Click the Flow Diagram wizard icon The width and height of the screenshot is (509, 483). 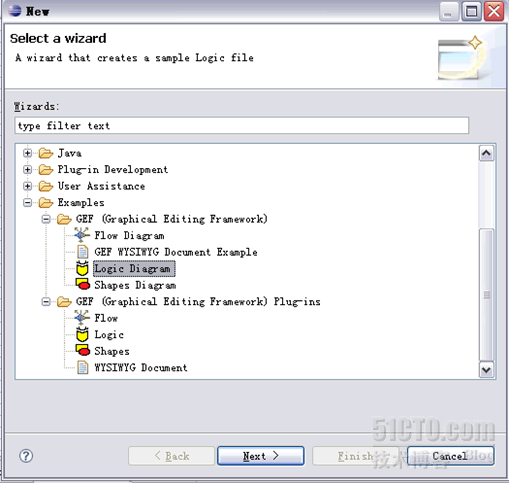[x=82, y=235]
